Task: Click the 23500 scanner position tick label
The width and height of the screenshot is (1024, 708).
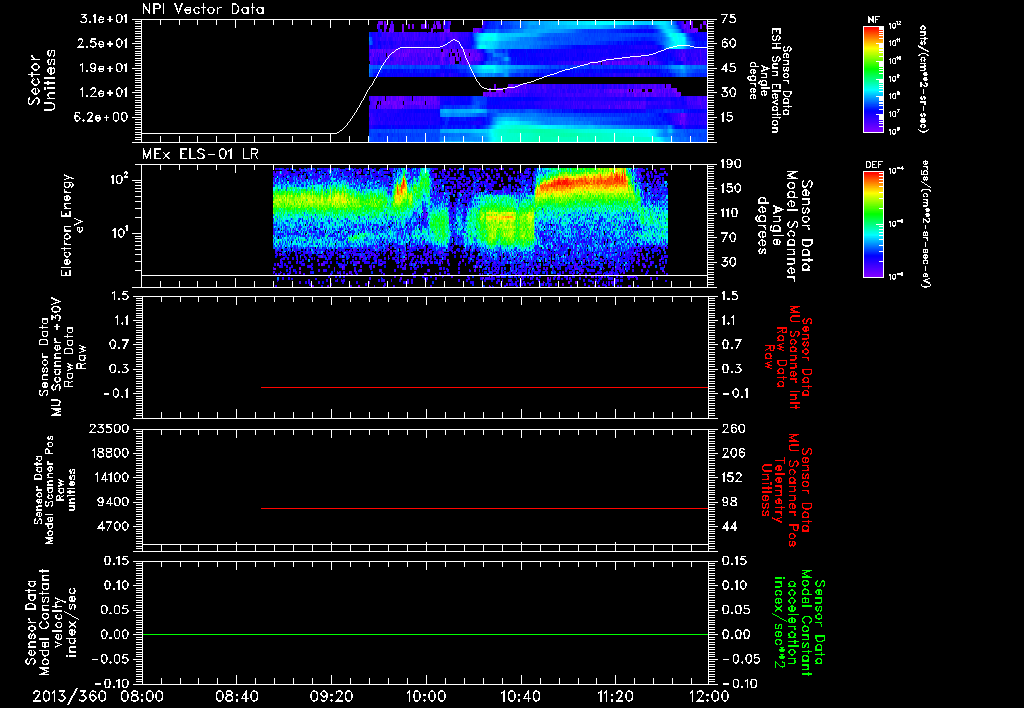Action: tap(109, 428)
